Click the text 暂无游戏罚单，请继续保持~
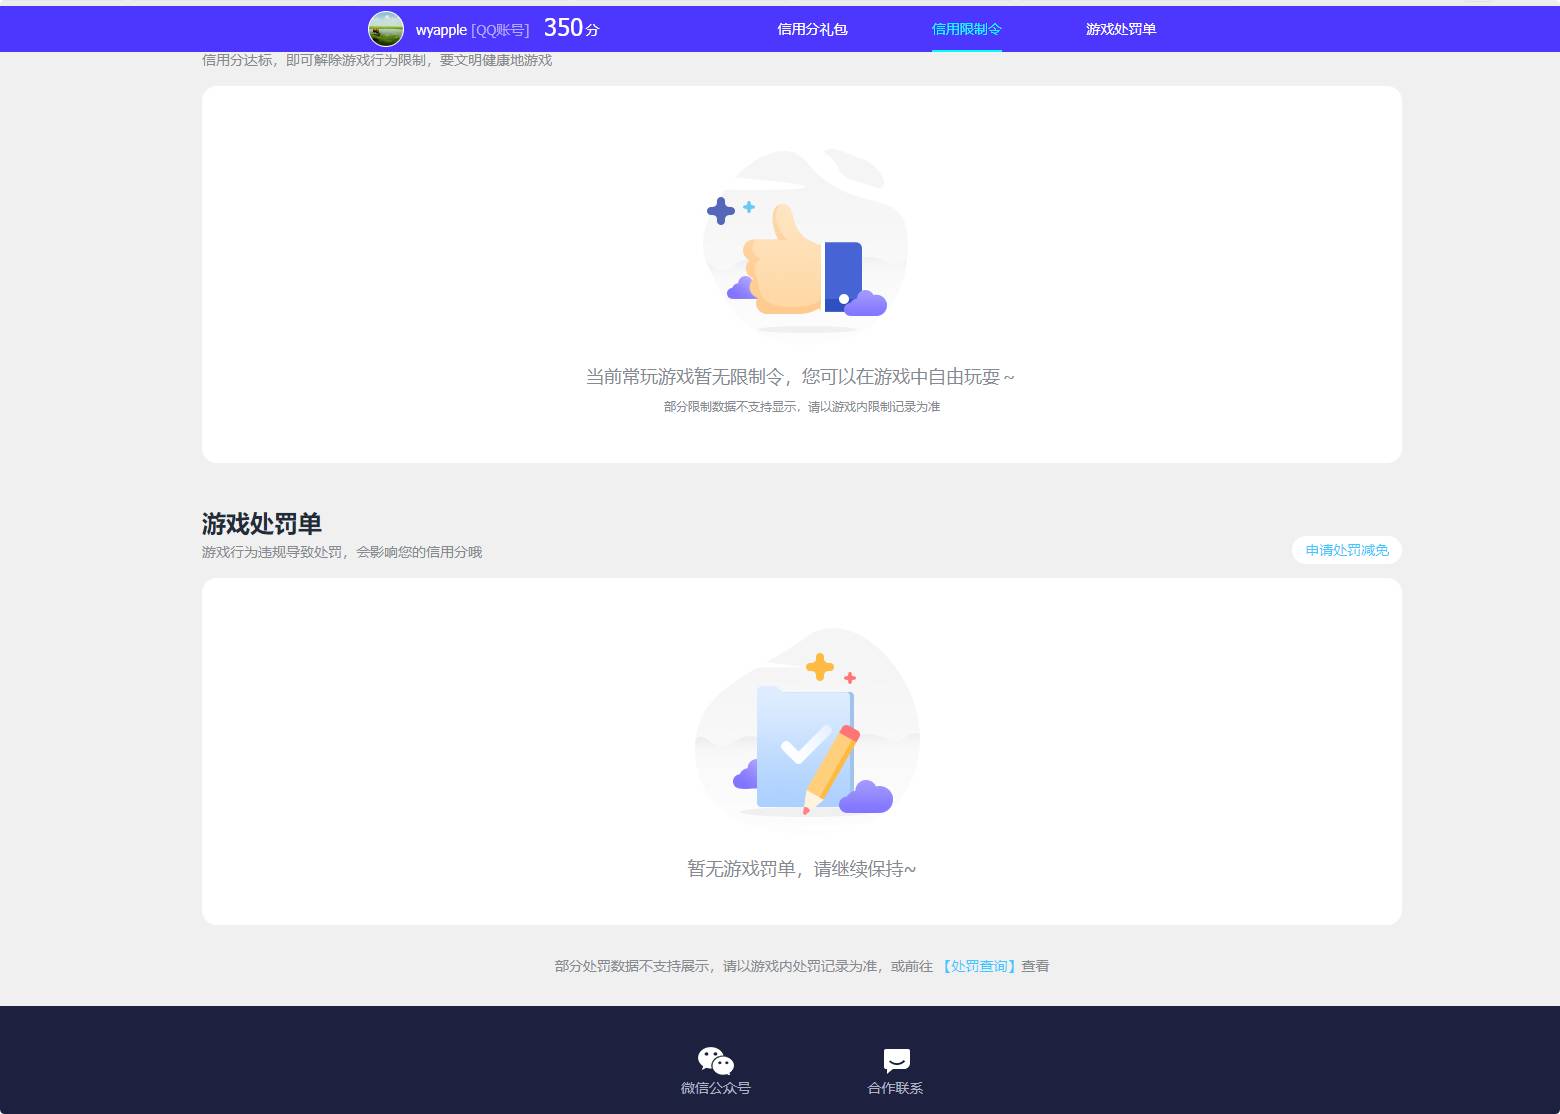The width and height of the screenshot is (1560, 1114). [x=801, y=869]
